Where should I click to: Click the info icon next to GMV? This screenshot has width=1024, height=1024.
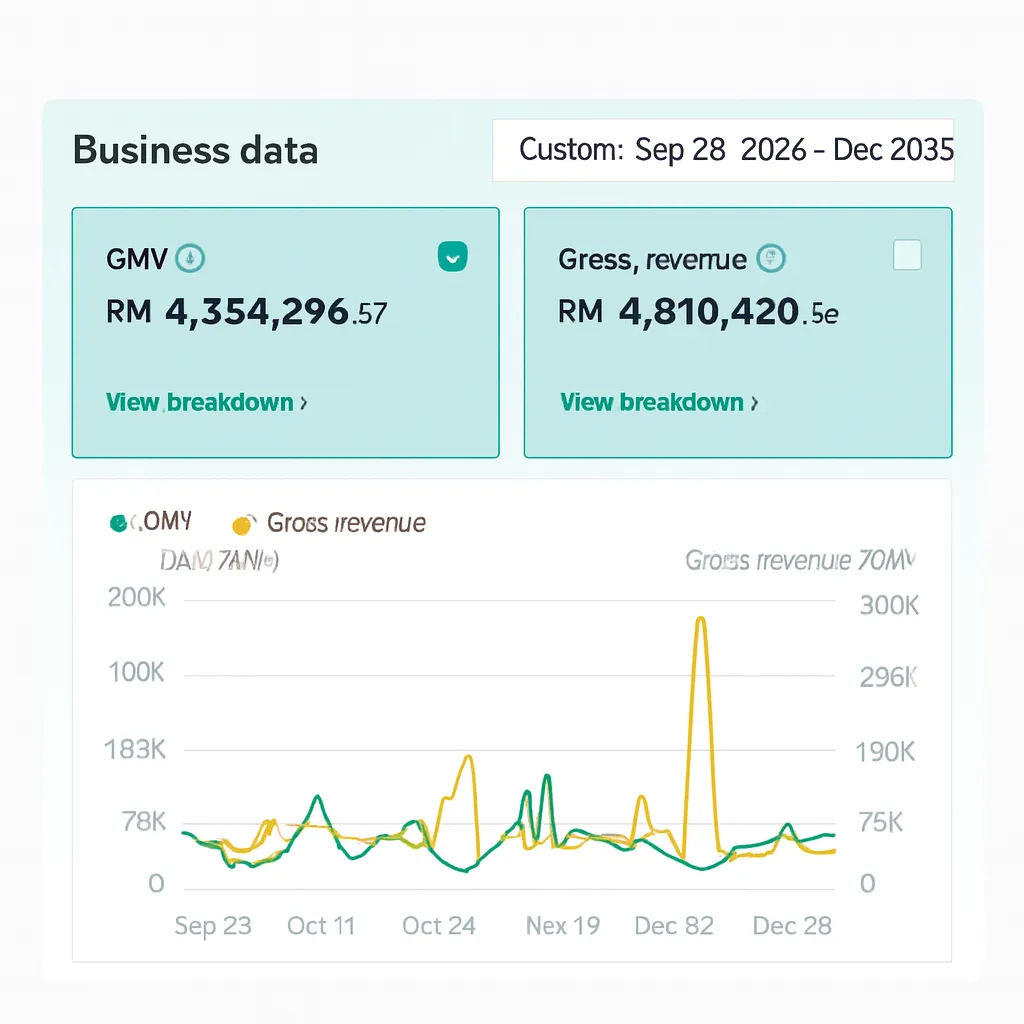pos(190,260)
